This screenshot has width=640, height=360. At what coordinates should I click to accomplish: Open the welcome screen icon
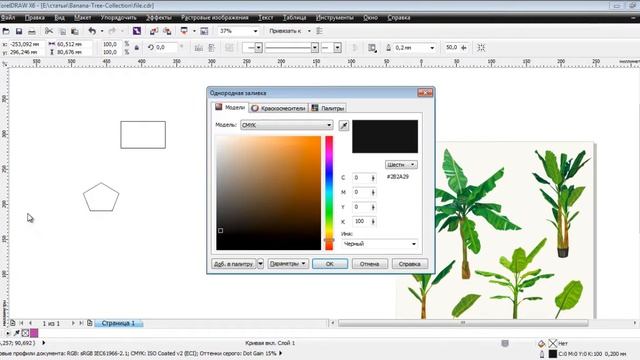point(204,31)
